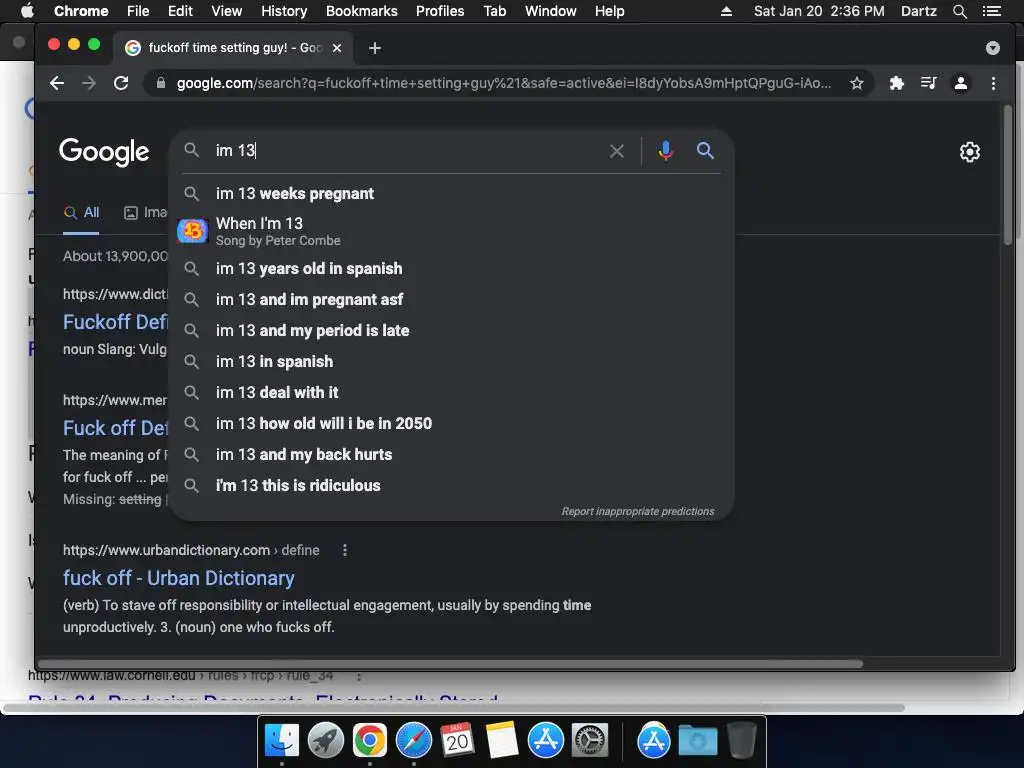Go back using the browser back arrow
This screenshot has width=1024, height=768.
(57, 83)
